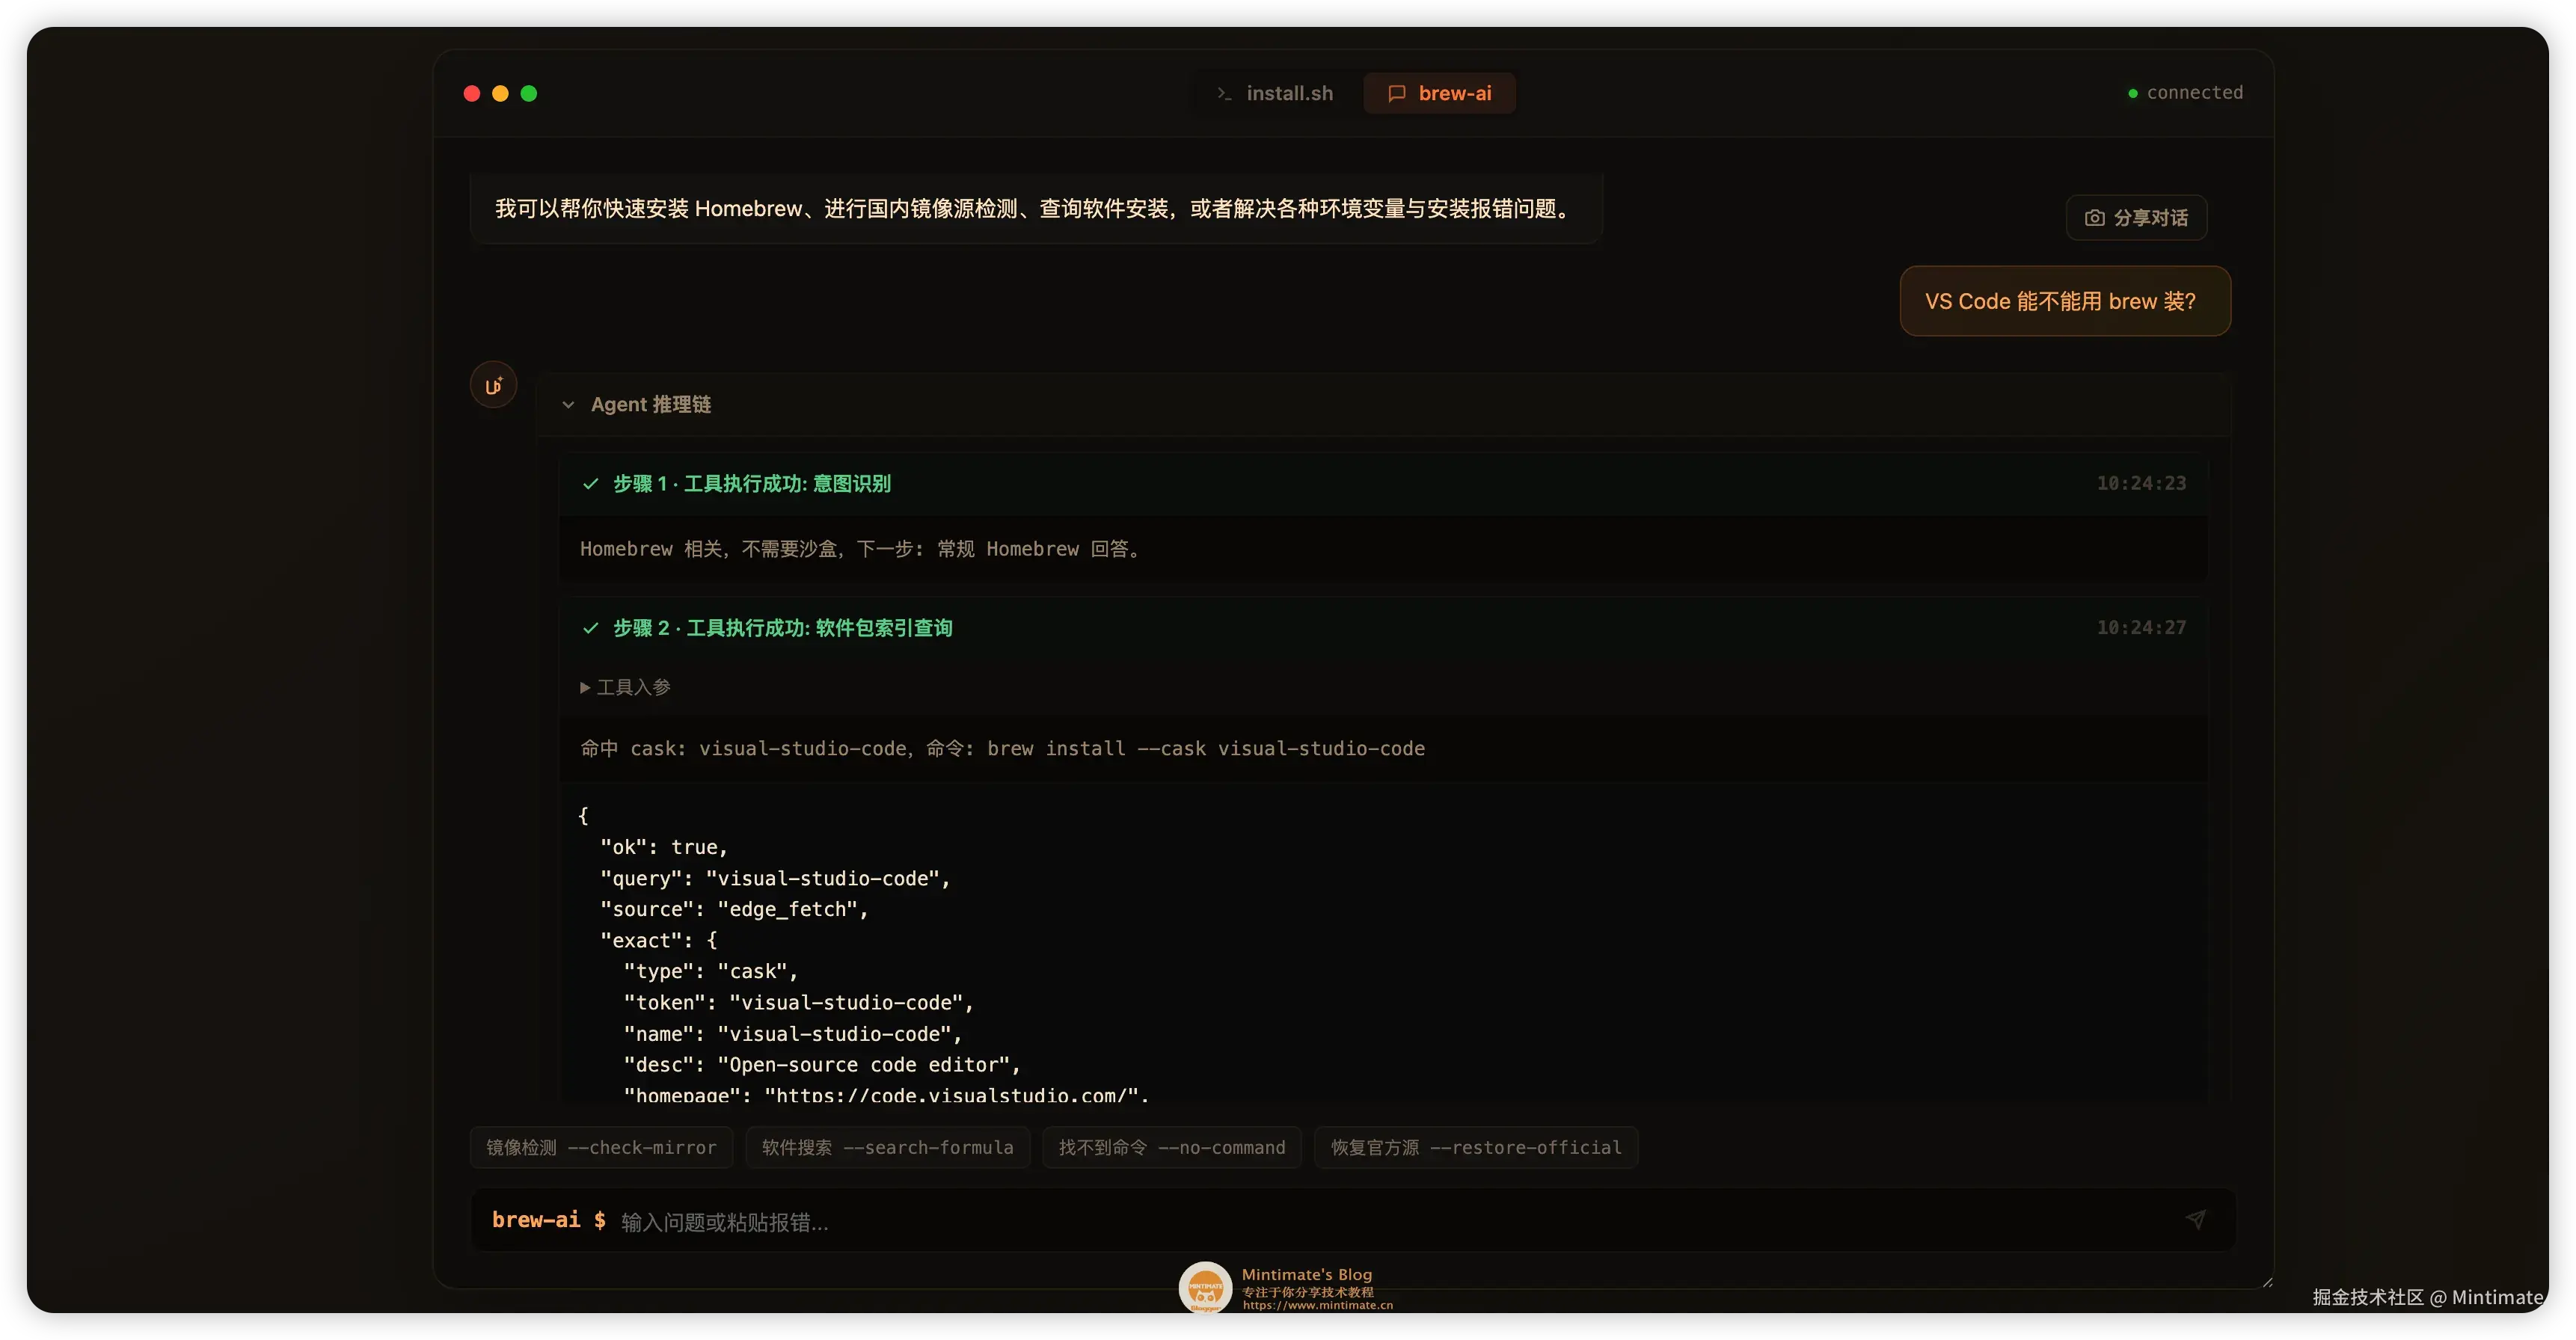Choose the 找不到命令 --no-command quick command
This screenshot has width=2576, height=1340.
pos(1171,1147)
